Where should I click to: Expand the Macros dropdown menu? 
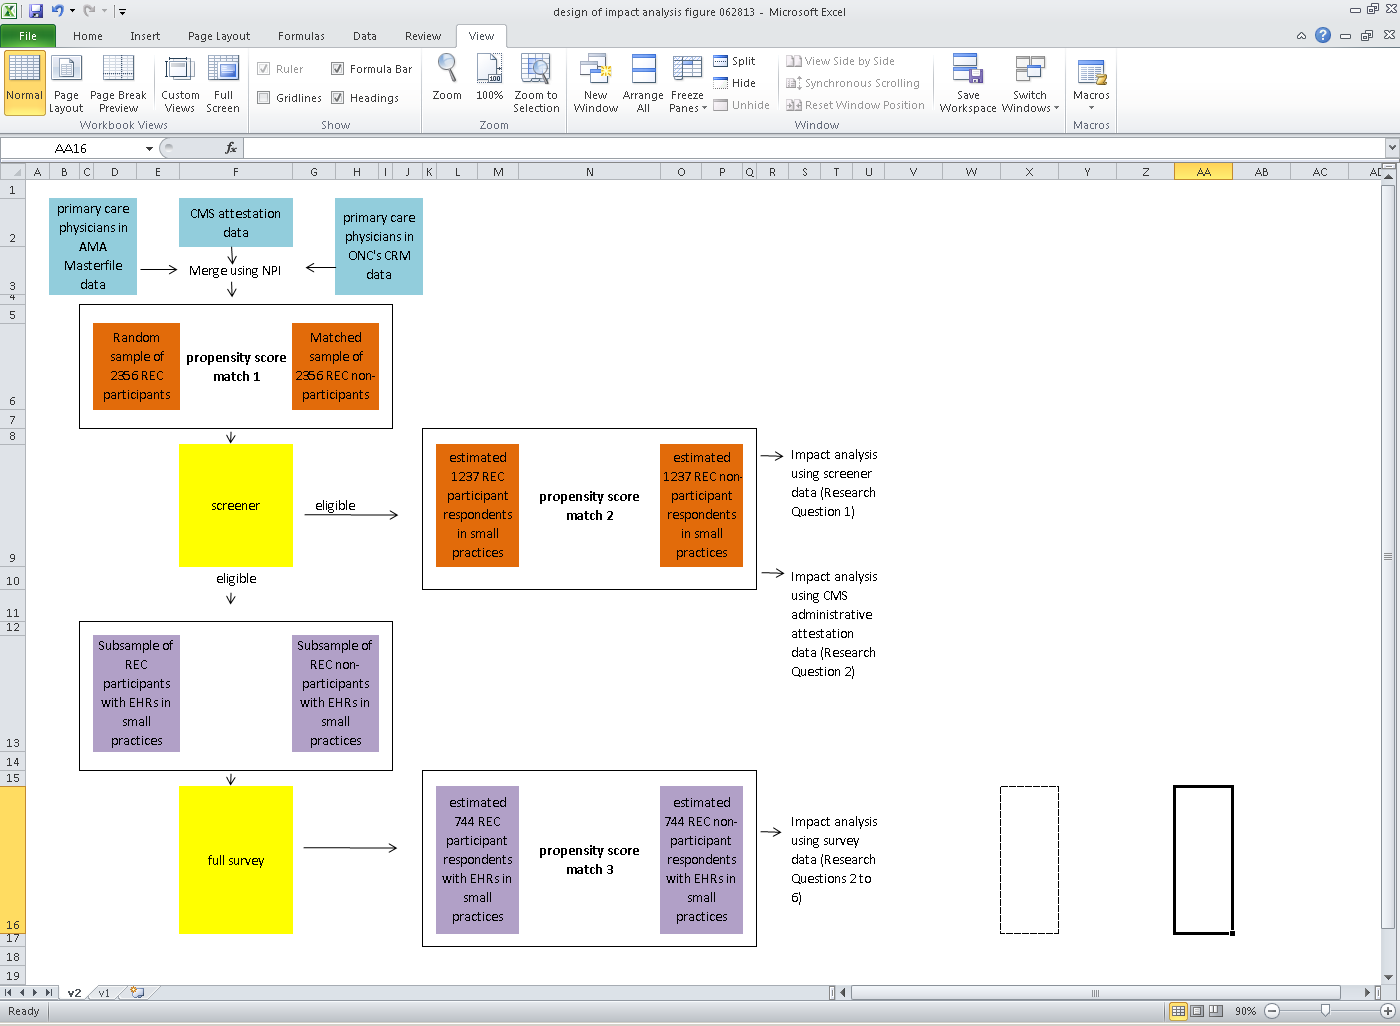pos(1091,107)
